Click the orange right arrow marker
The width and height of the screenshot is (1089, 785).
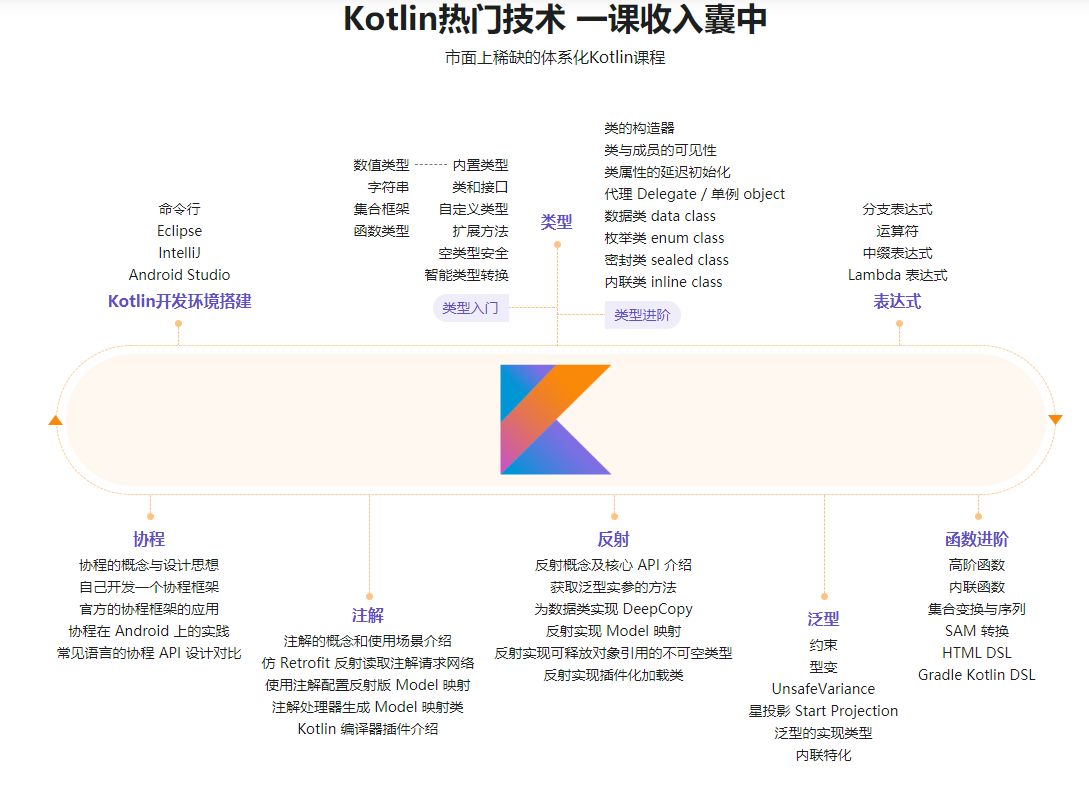[x=1055, y=419]
